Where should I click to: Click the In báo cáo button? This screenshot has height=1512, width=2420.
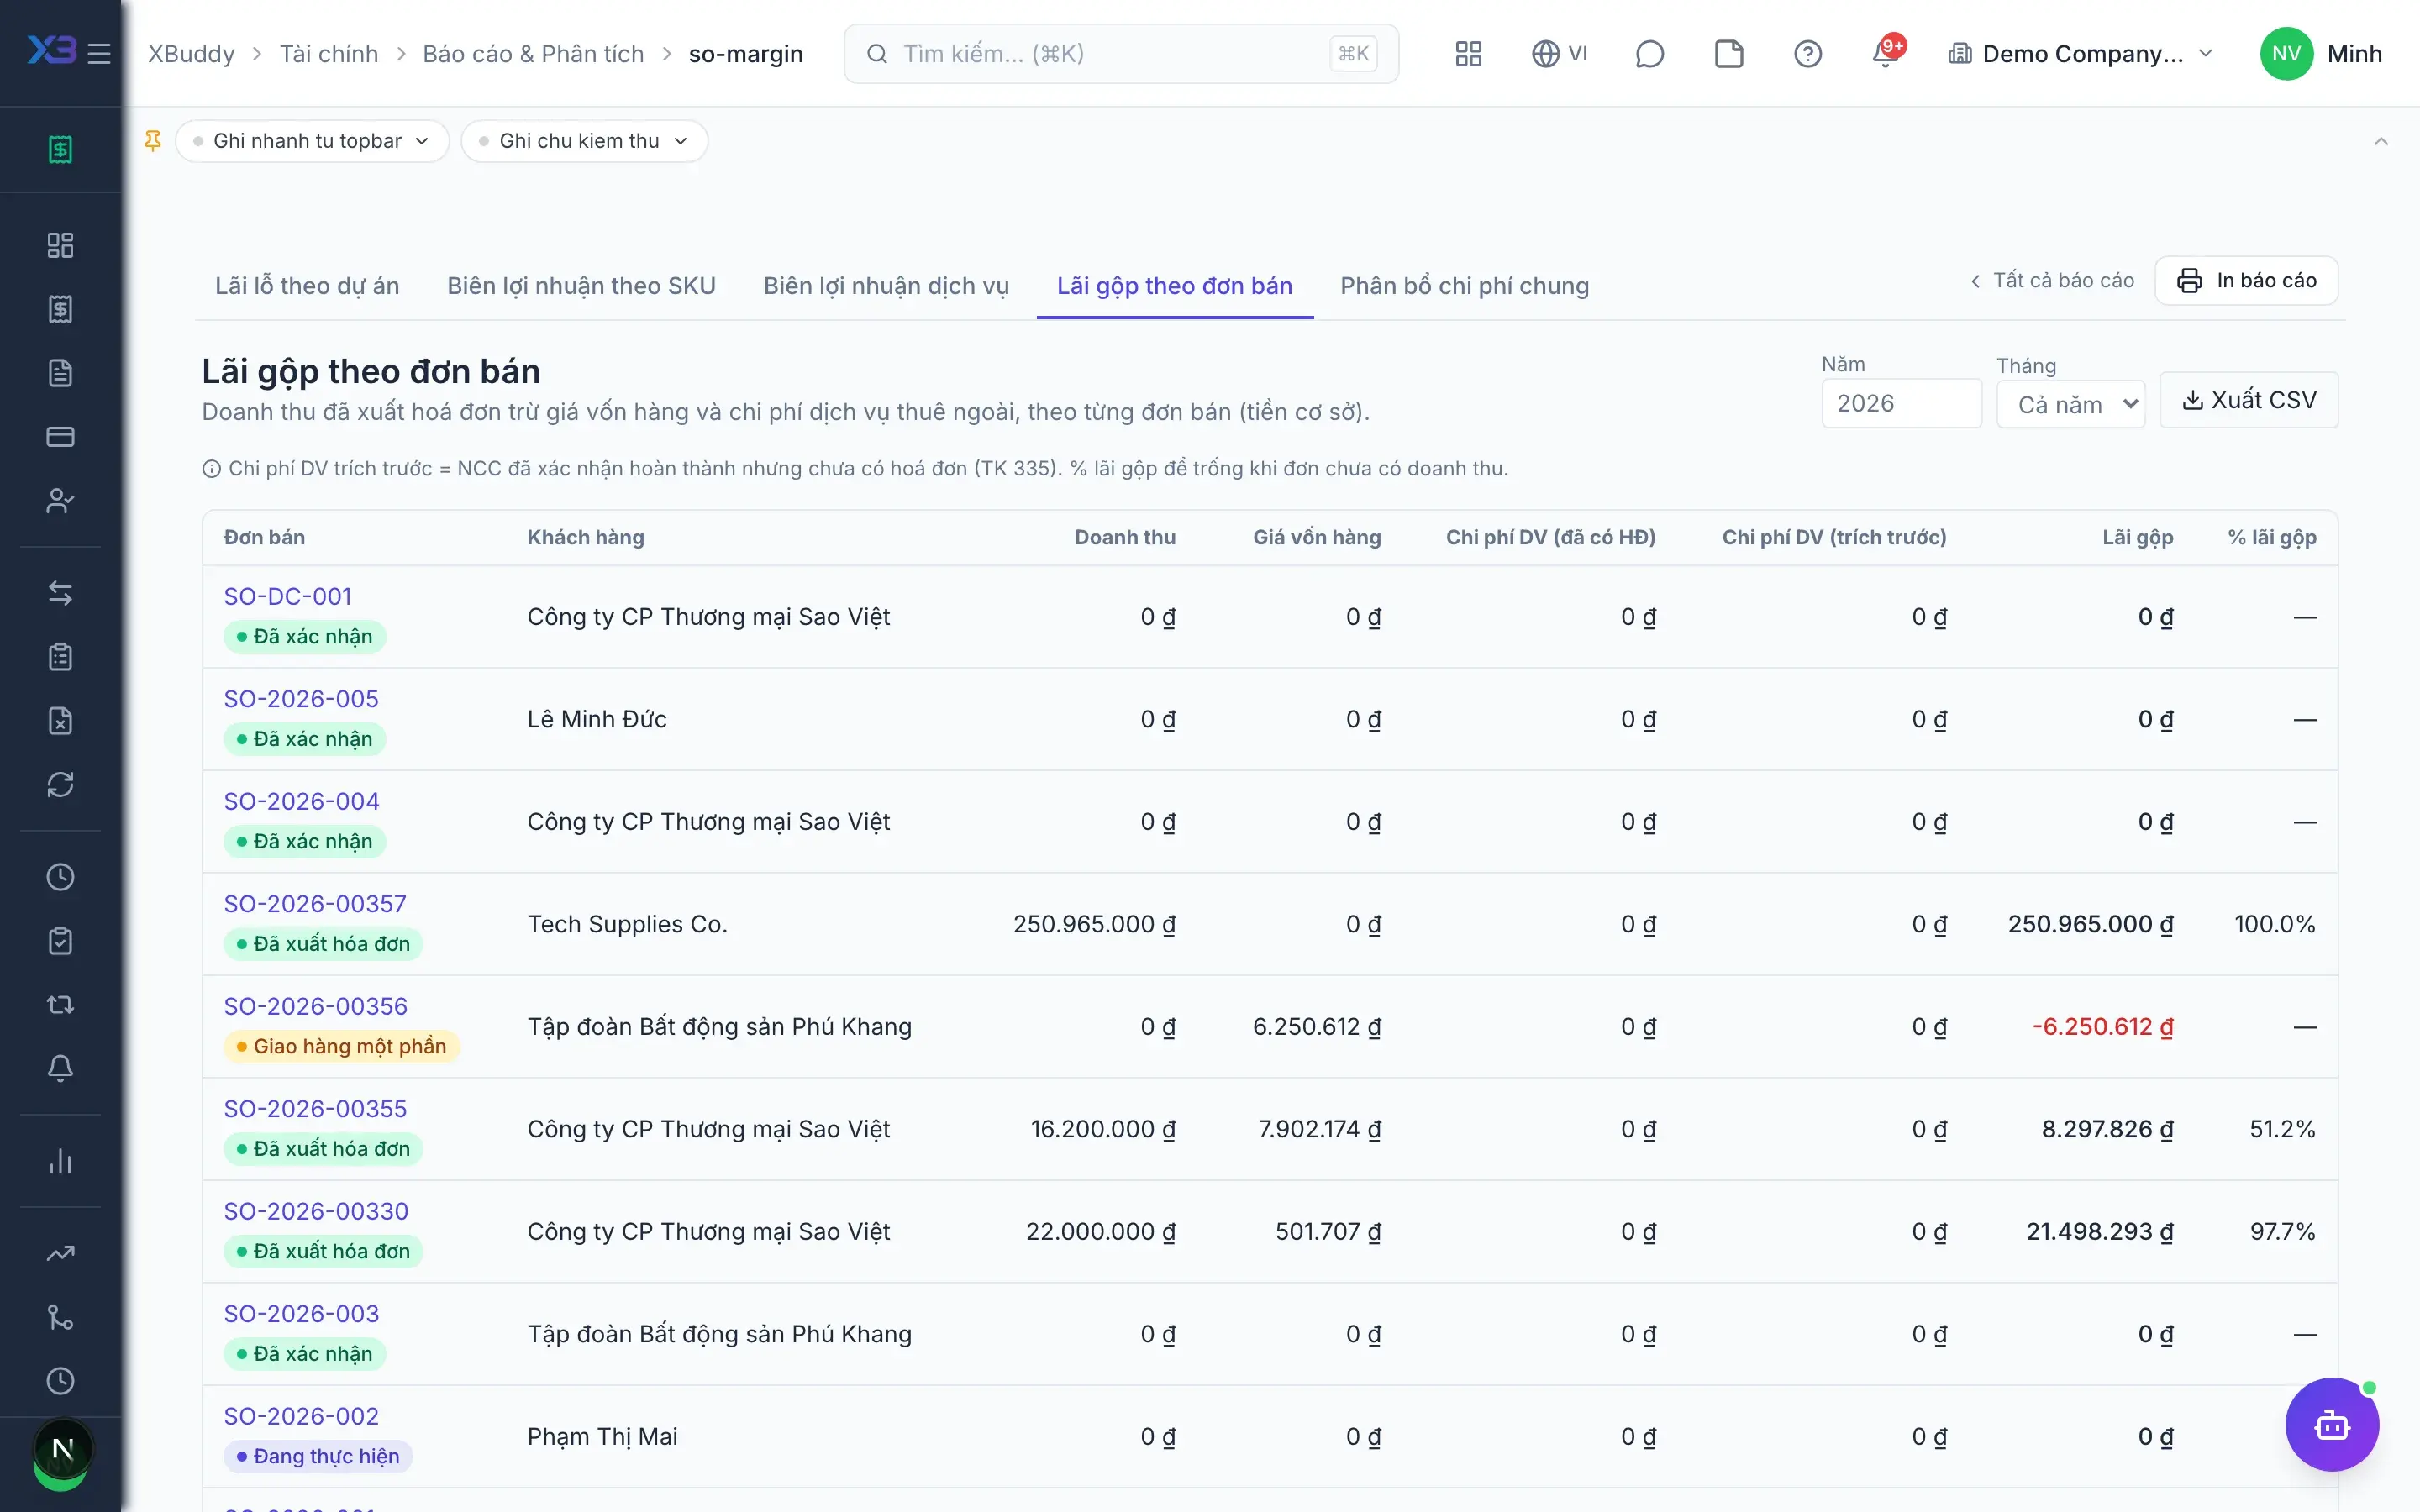tap(2246, 280)
